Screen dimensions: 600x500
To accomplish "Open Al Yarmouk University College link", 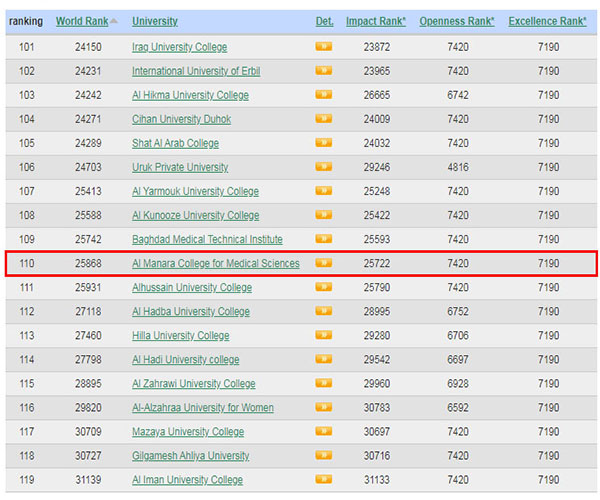I will tap(195, 192).
